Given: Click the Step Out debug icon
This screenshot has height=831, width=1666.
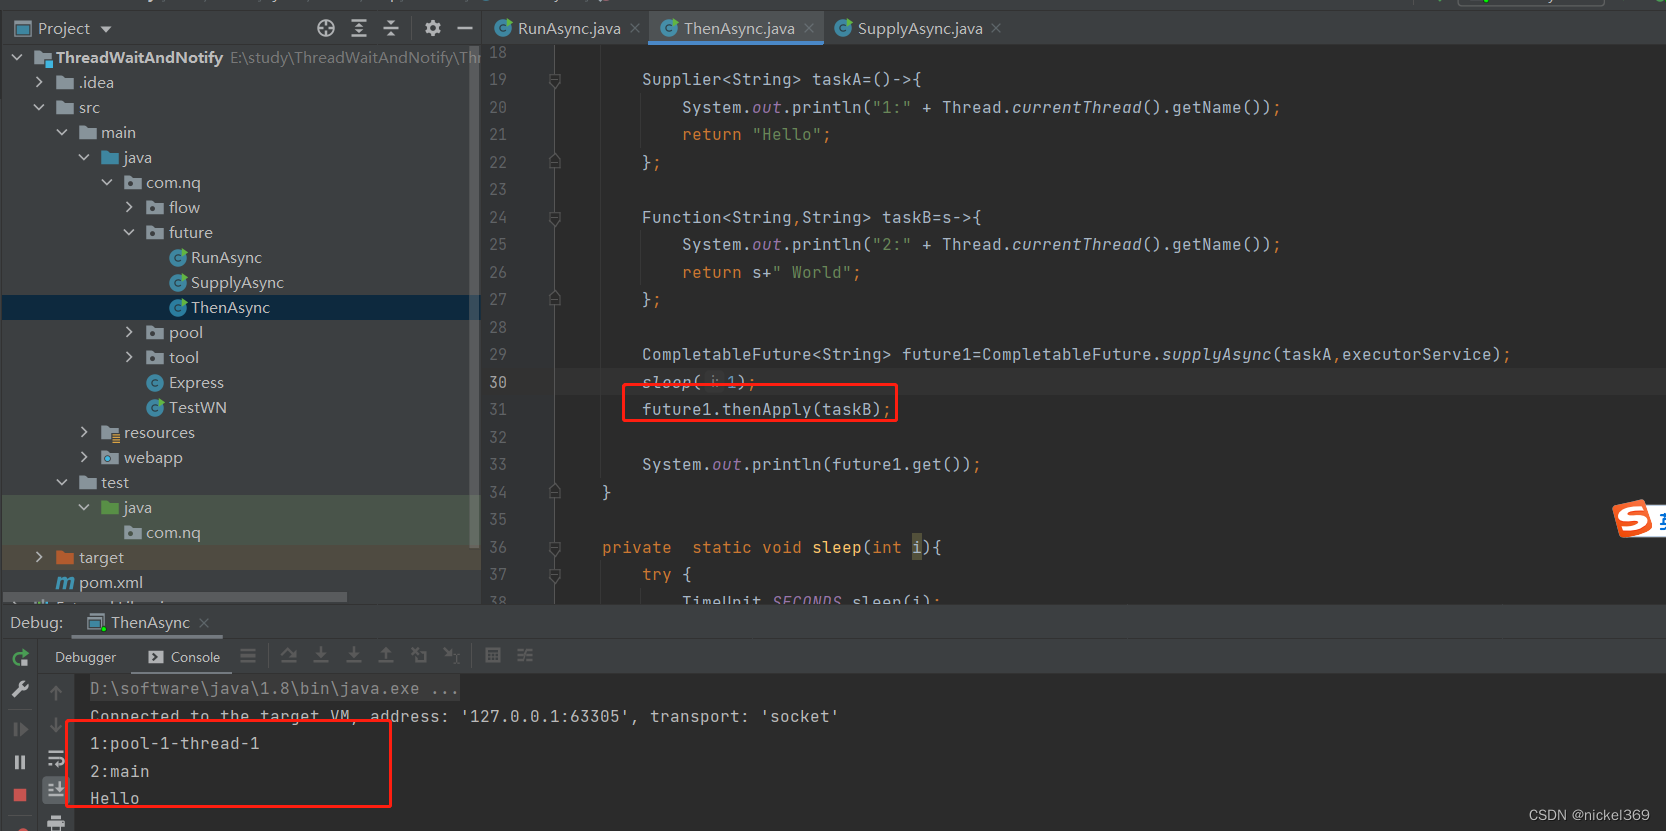Looking at the screenshot, I should click(x=386, y=656).
